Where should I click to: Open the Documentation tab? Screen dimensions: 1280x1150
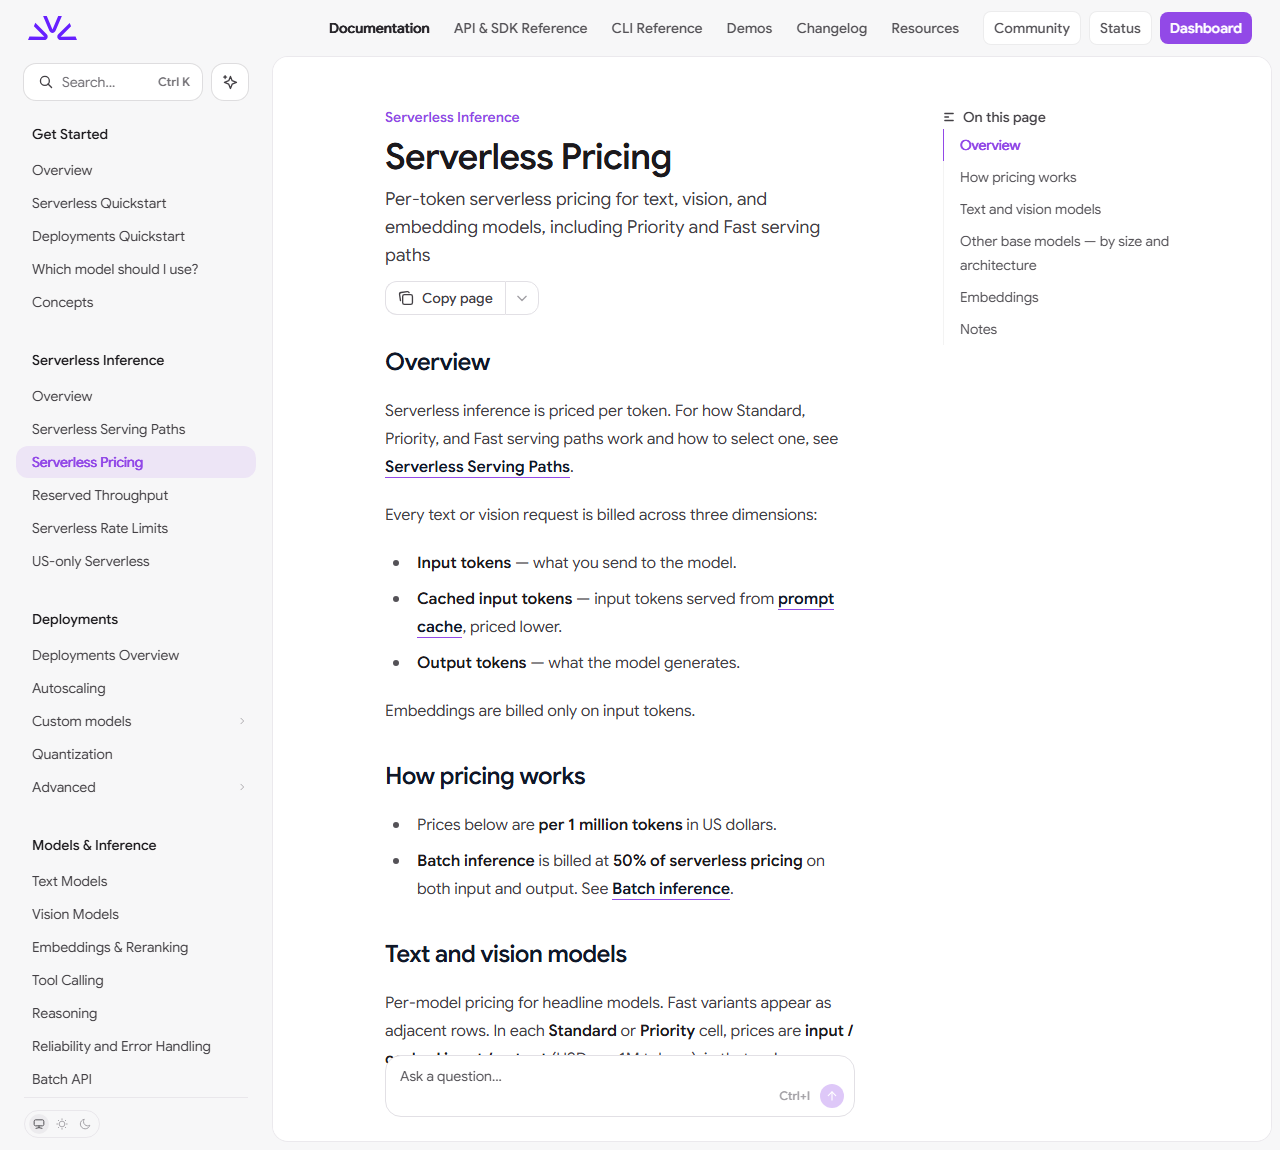(379, 28)
